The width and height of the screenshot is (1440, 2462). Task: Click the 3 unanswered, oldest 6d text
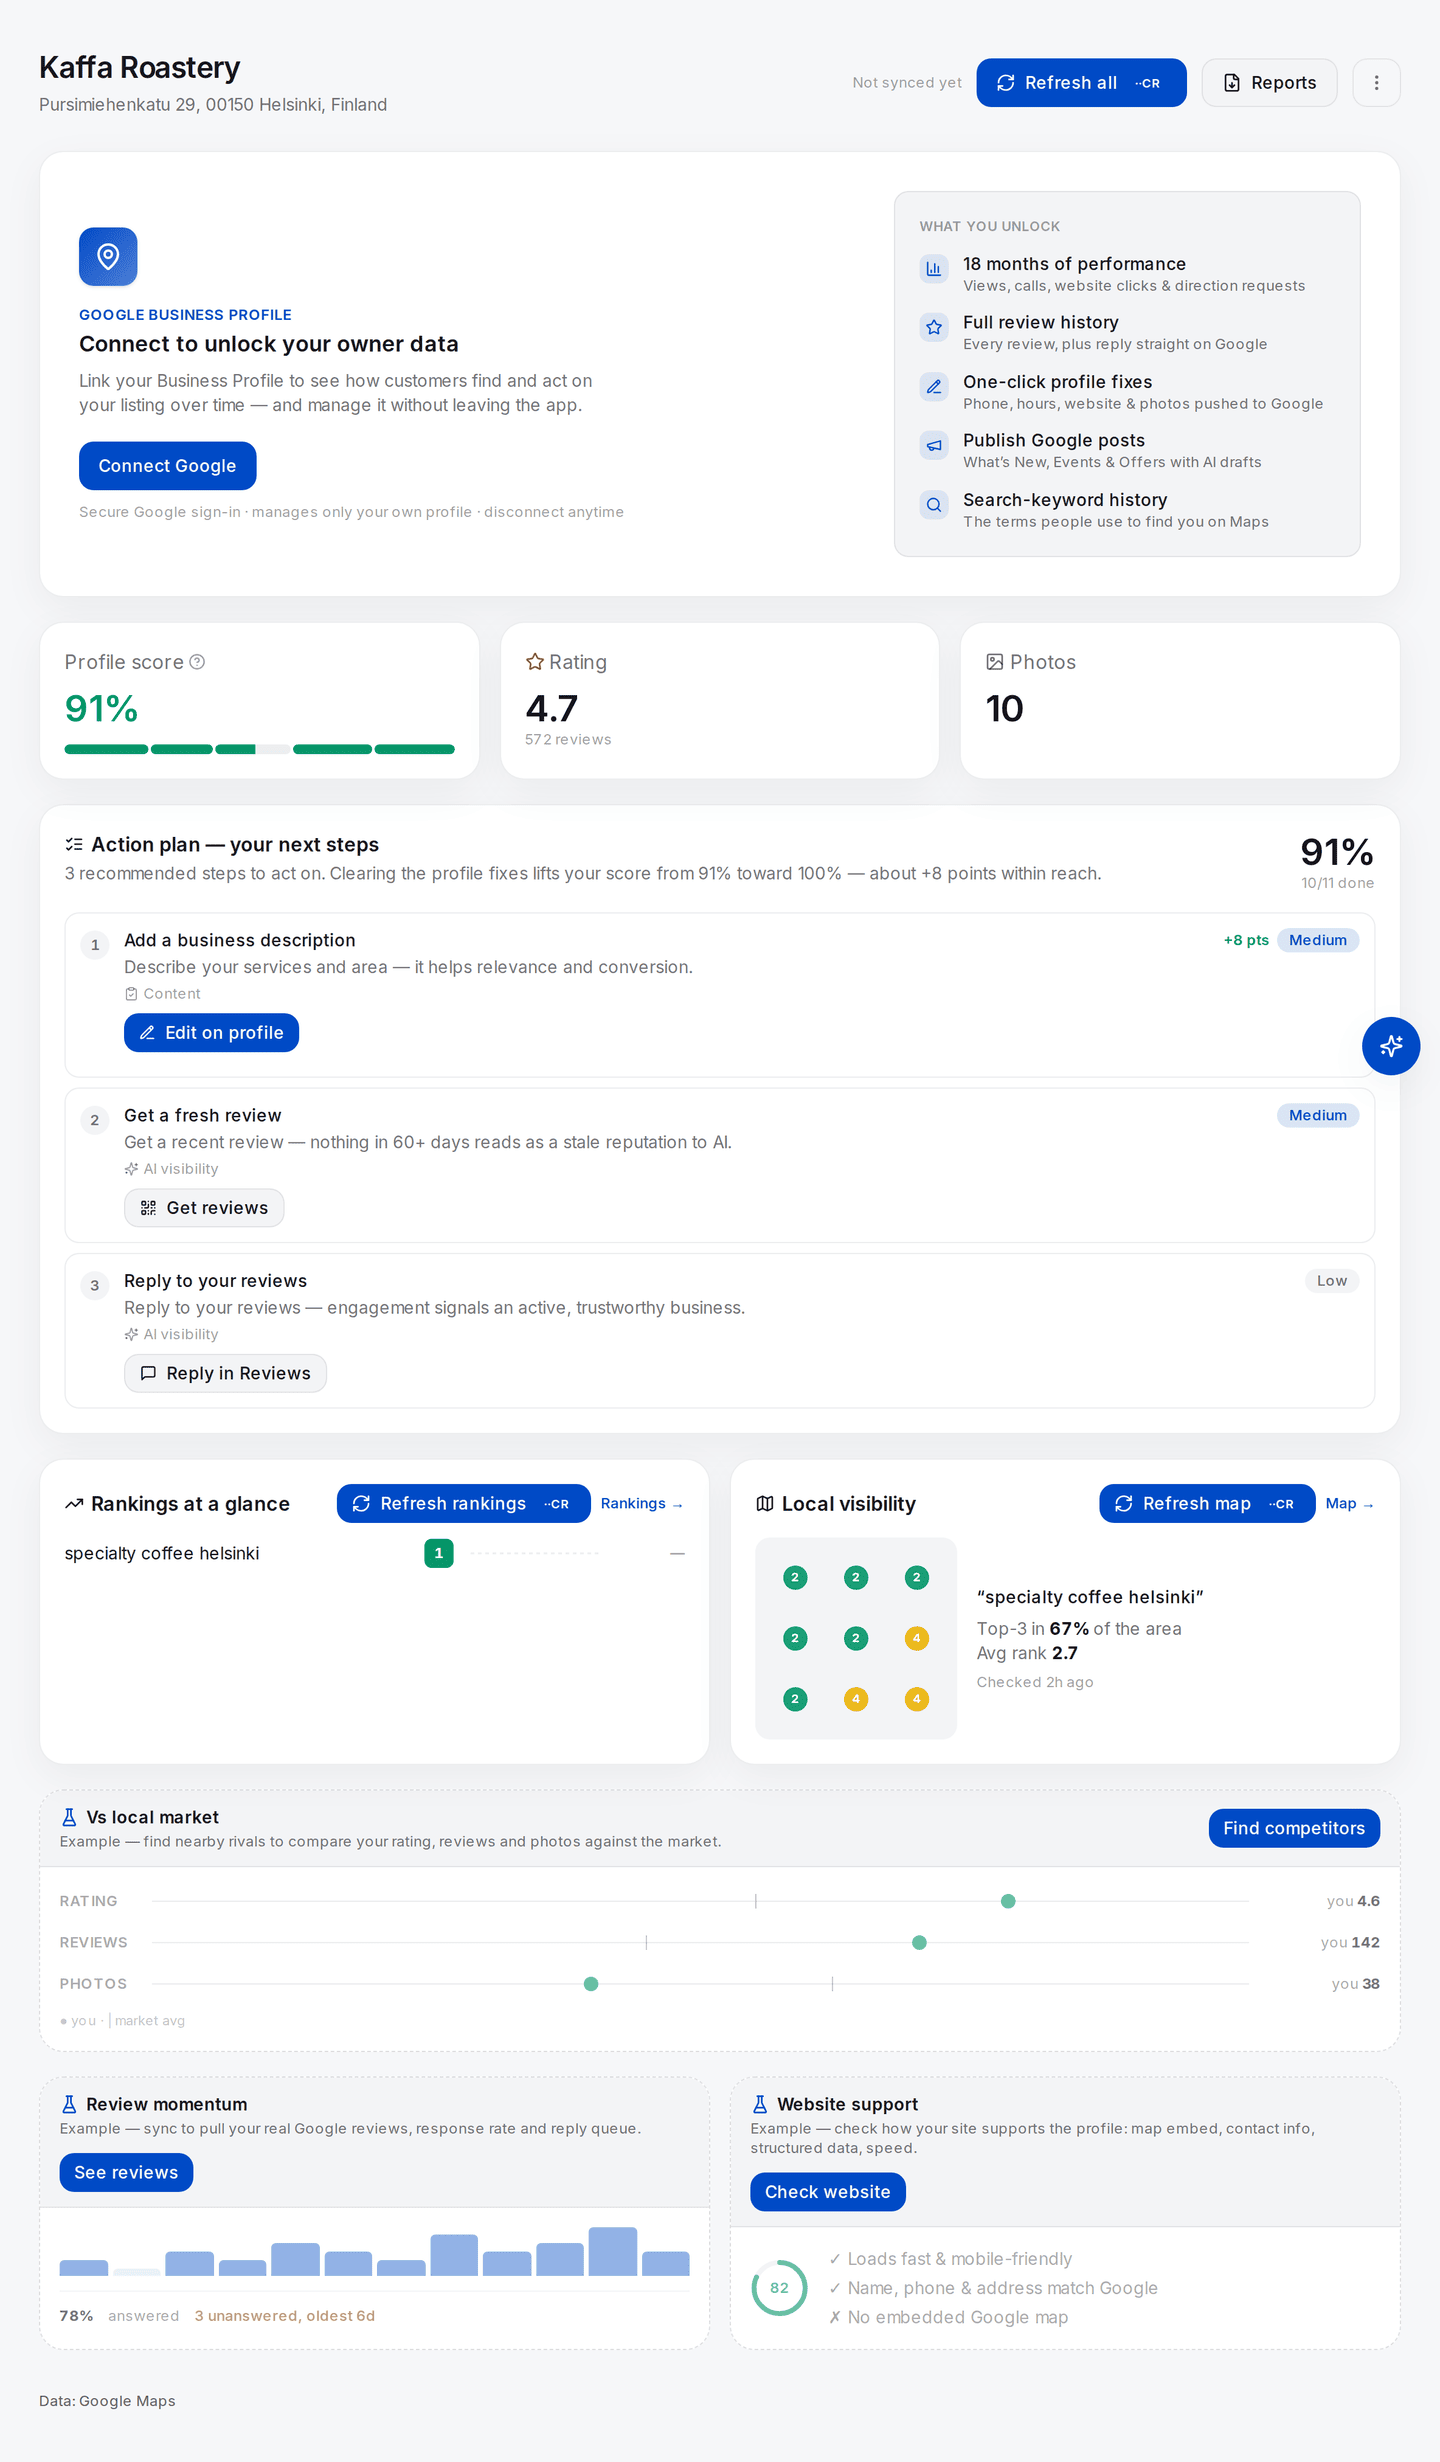[285, 2316]
